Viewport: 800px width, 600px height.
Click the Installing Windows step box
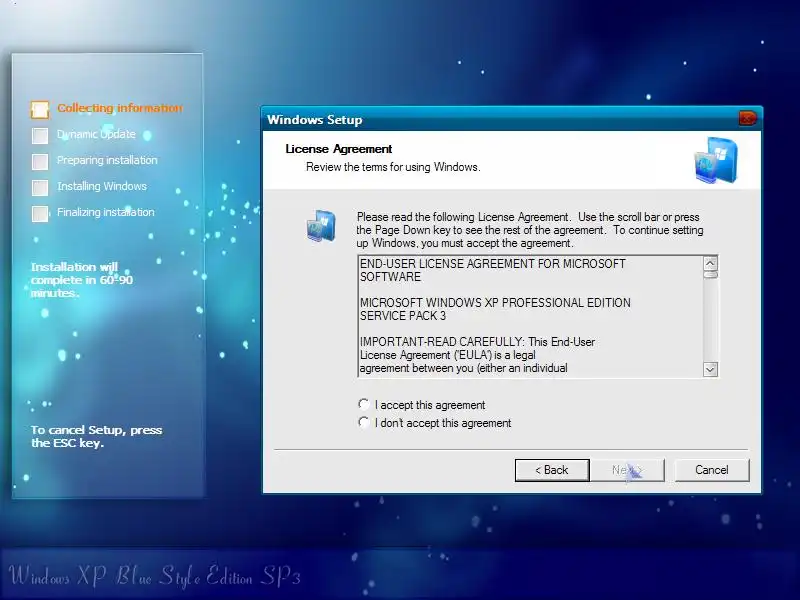point(40,187)
